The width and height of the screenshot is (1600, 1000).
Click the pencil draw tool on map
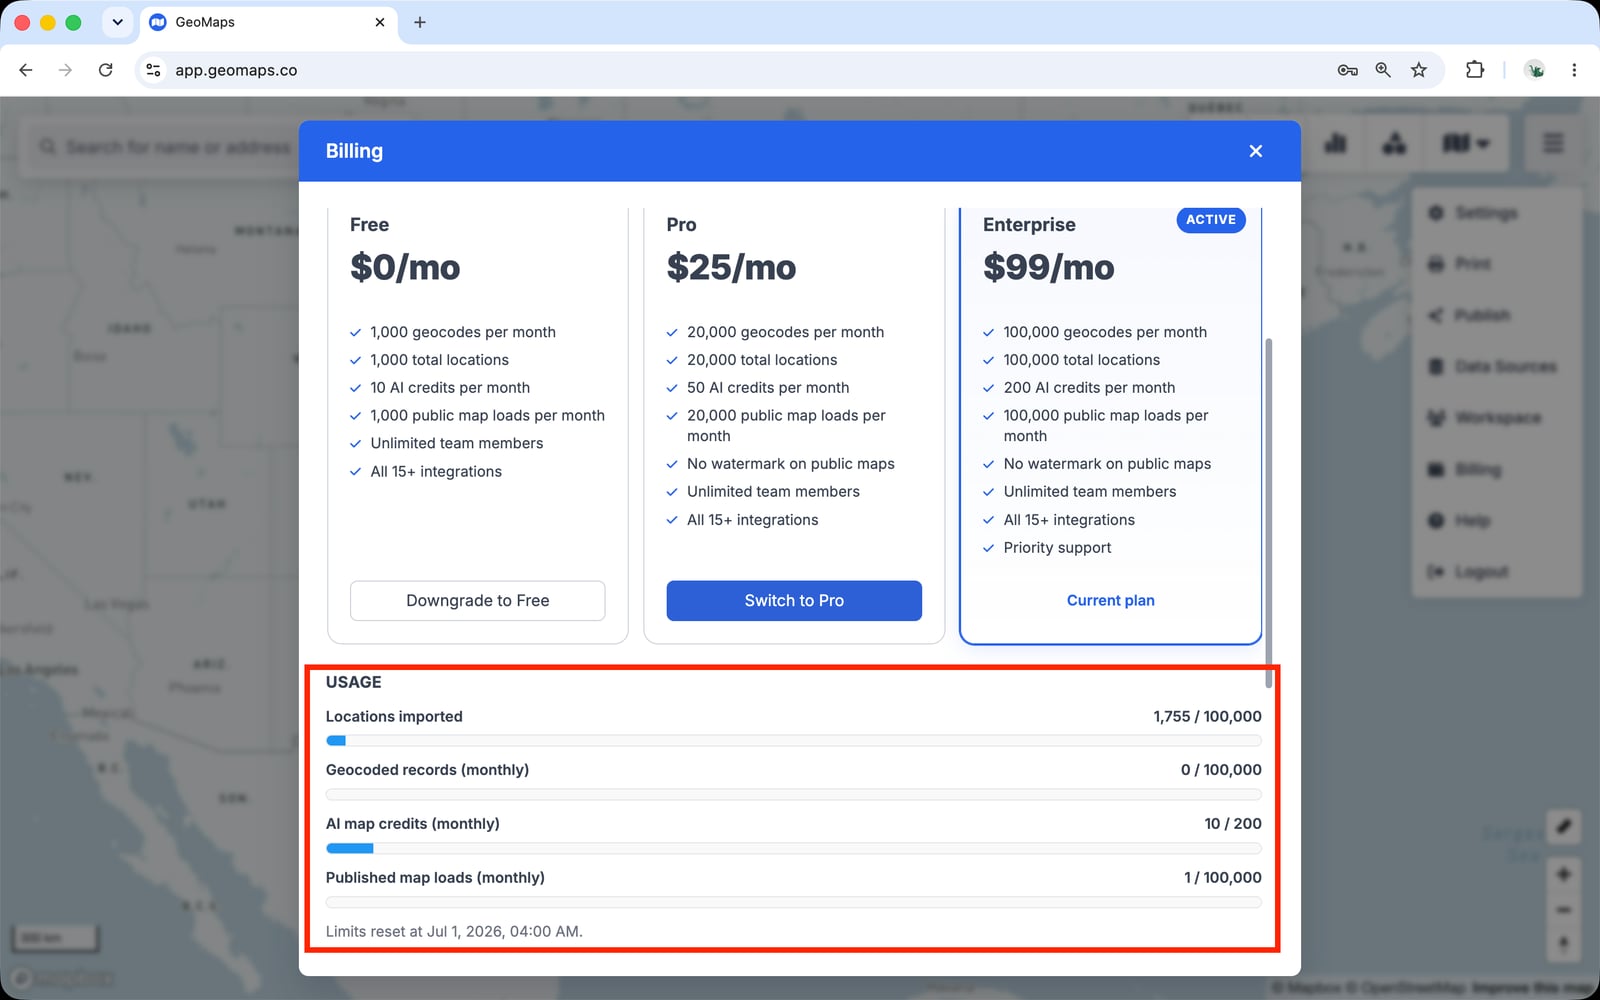click(1563, 826)
